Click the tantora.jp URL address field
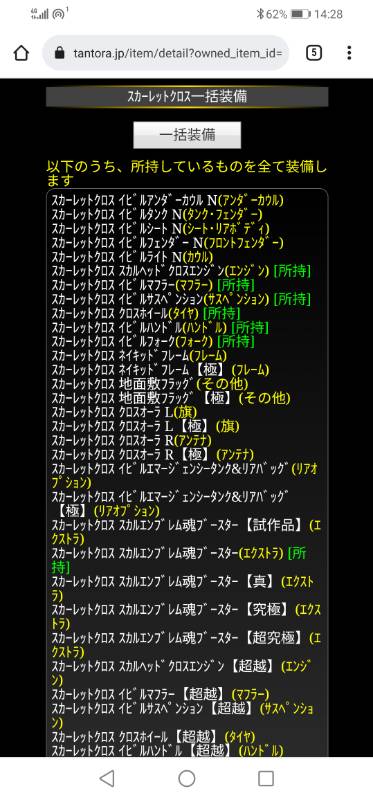The height and width of the screenshot is (800, 373). pos(165,53)
